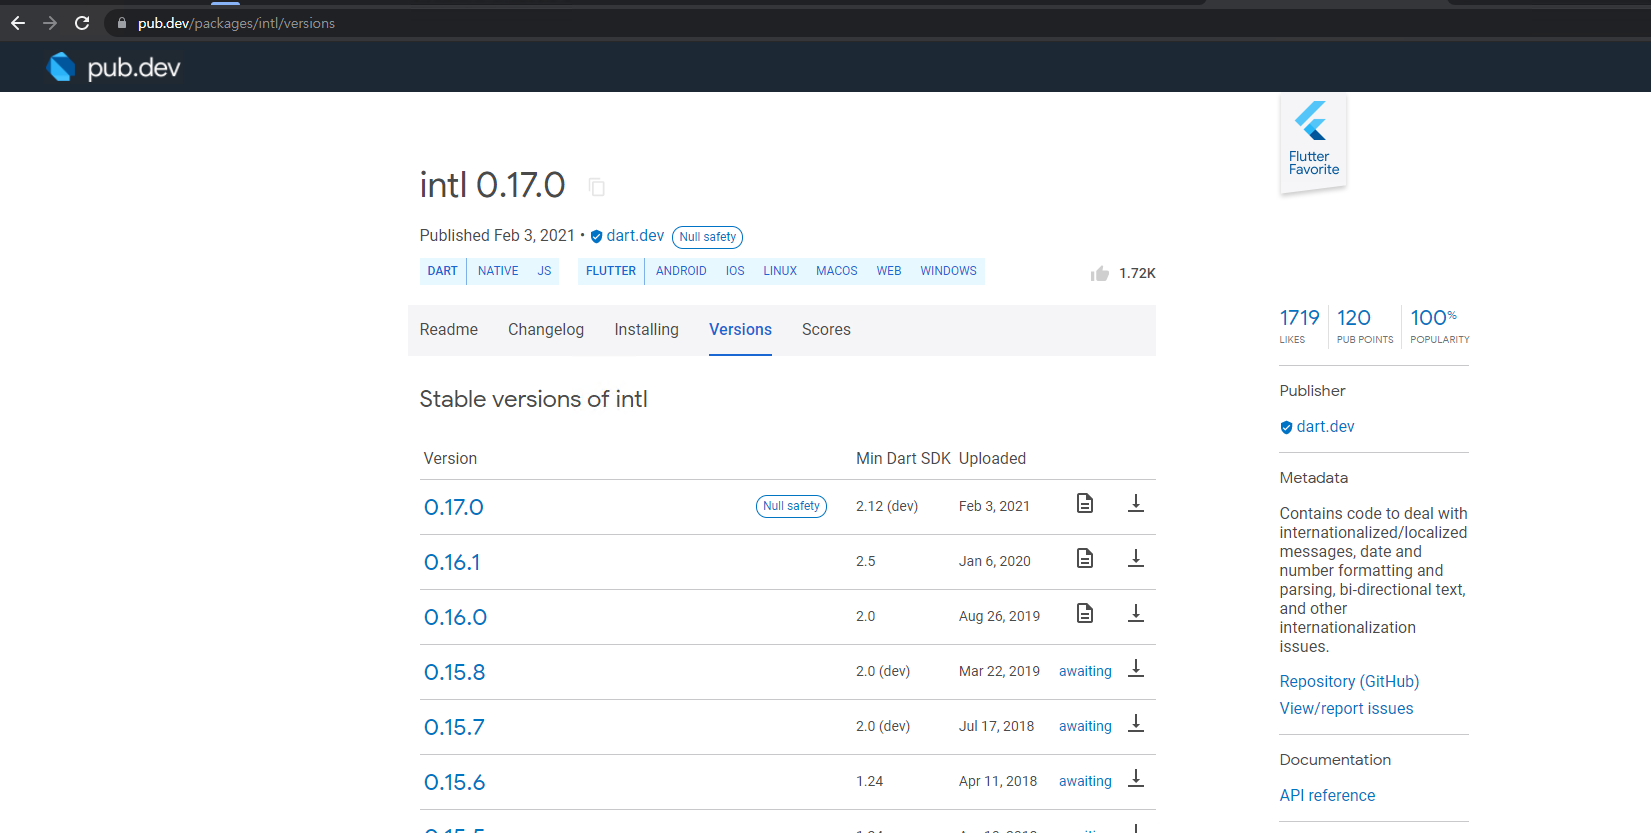Open version 0.15.6 link
Viewport: 1651px width, 833px height.
455,782
